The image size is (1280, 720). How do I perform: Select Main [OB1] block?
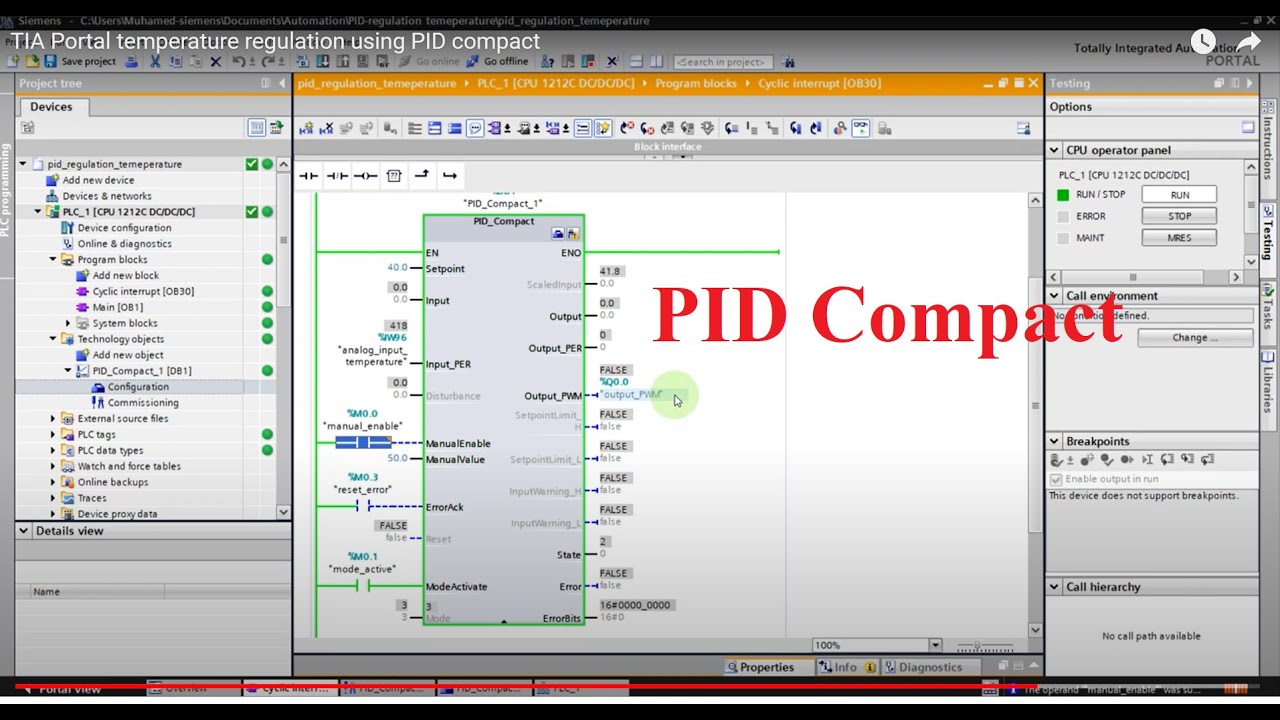tap(117, 307)
